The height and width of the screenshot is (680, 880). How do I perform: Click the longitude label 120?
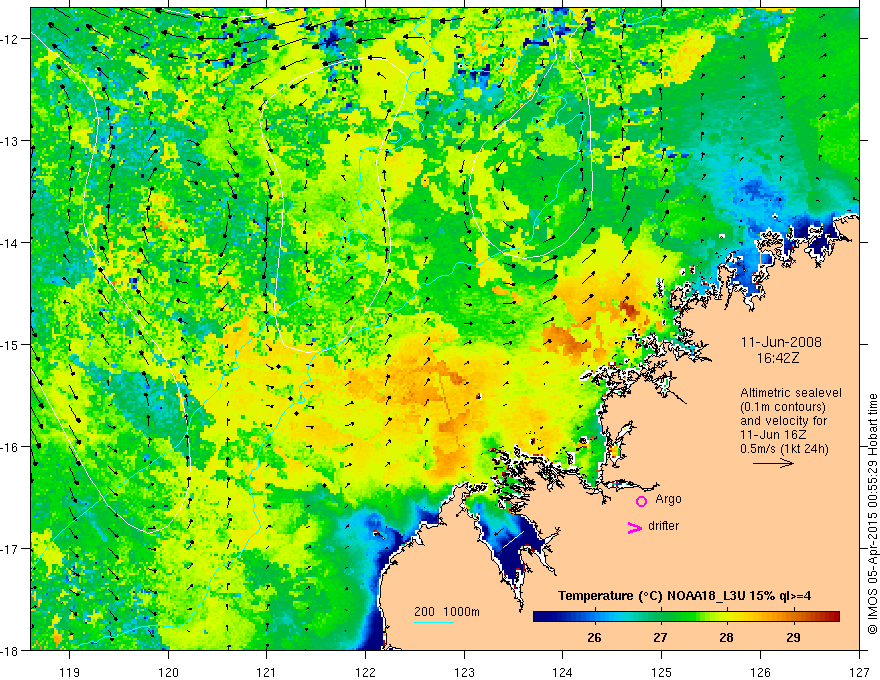168,672
